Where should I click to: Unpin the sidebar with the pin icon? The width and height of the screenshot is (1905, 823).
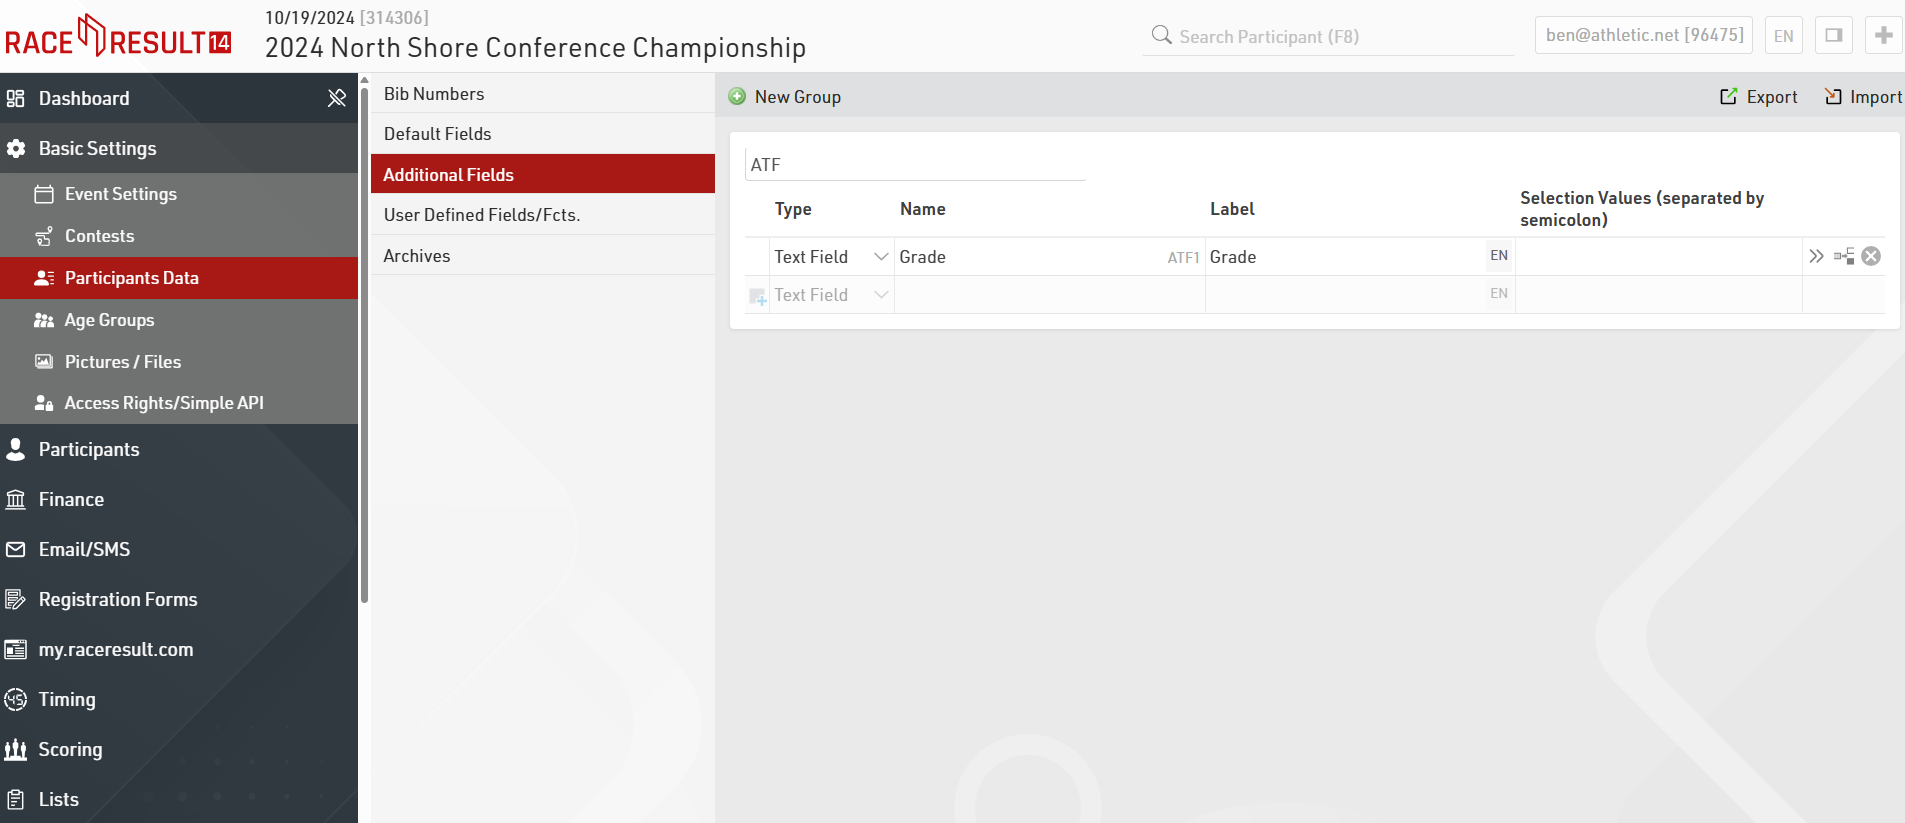pyautogui.click(x=337, y=98)
